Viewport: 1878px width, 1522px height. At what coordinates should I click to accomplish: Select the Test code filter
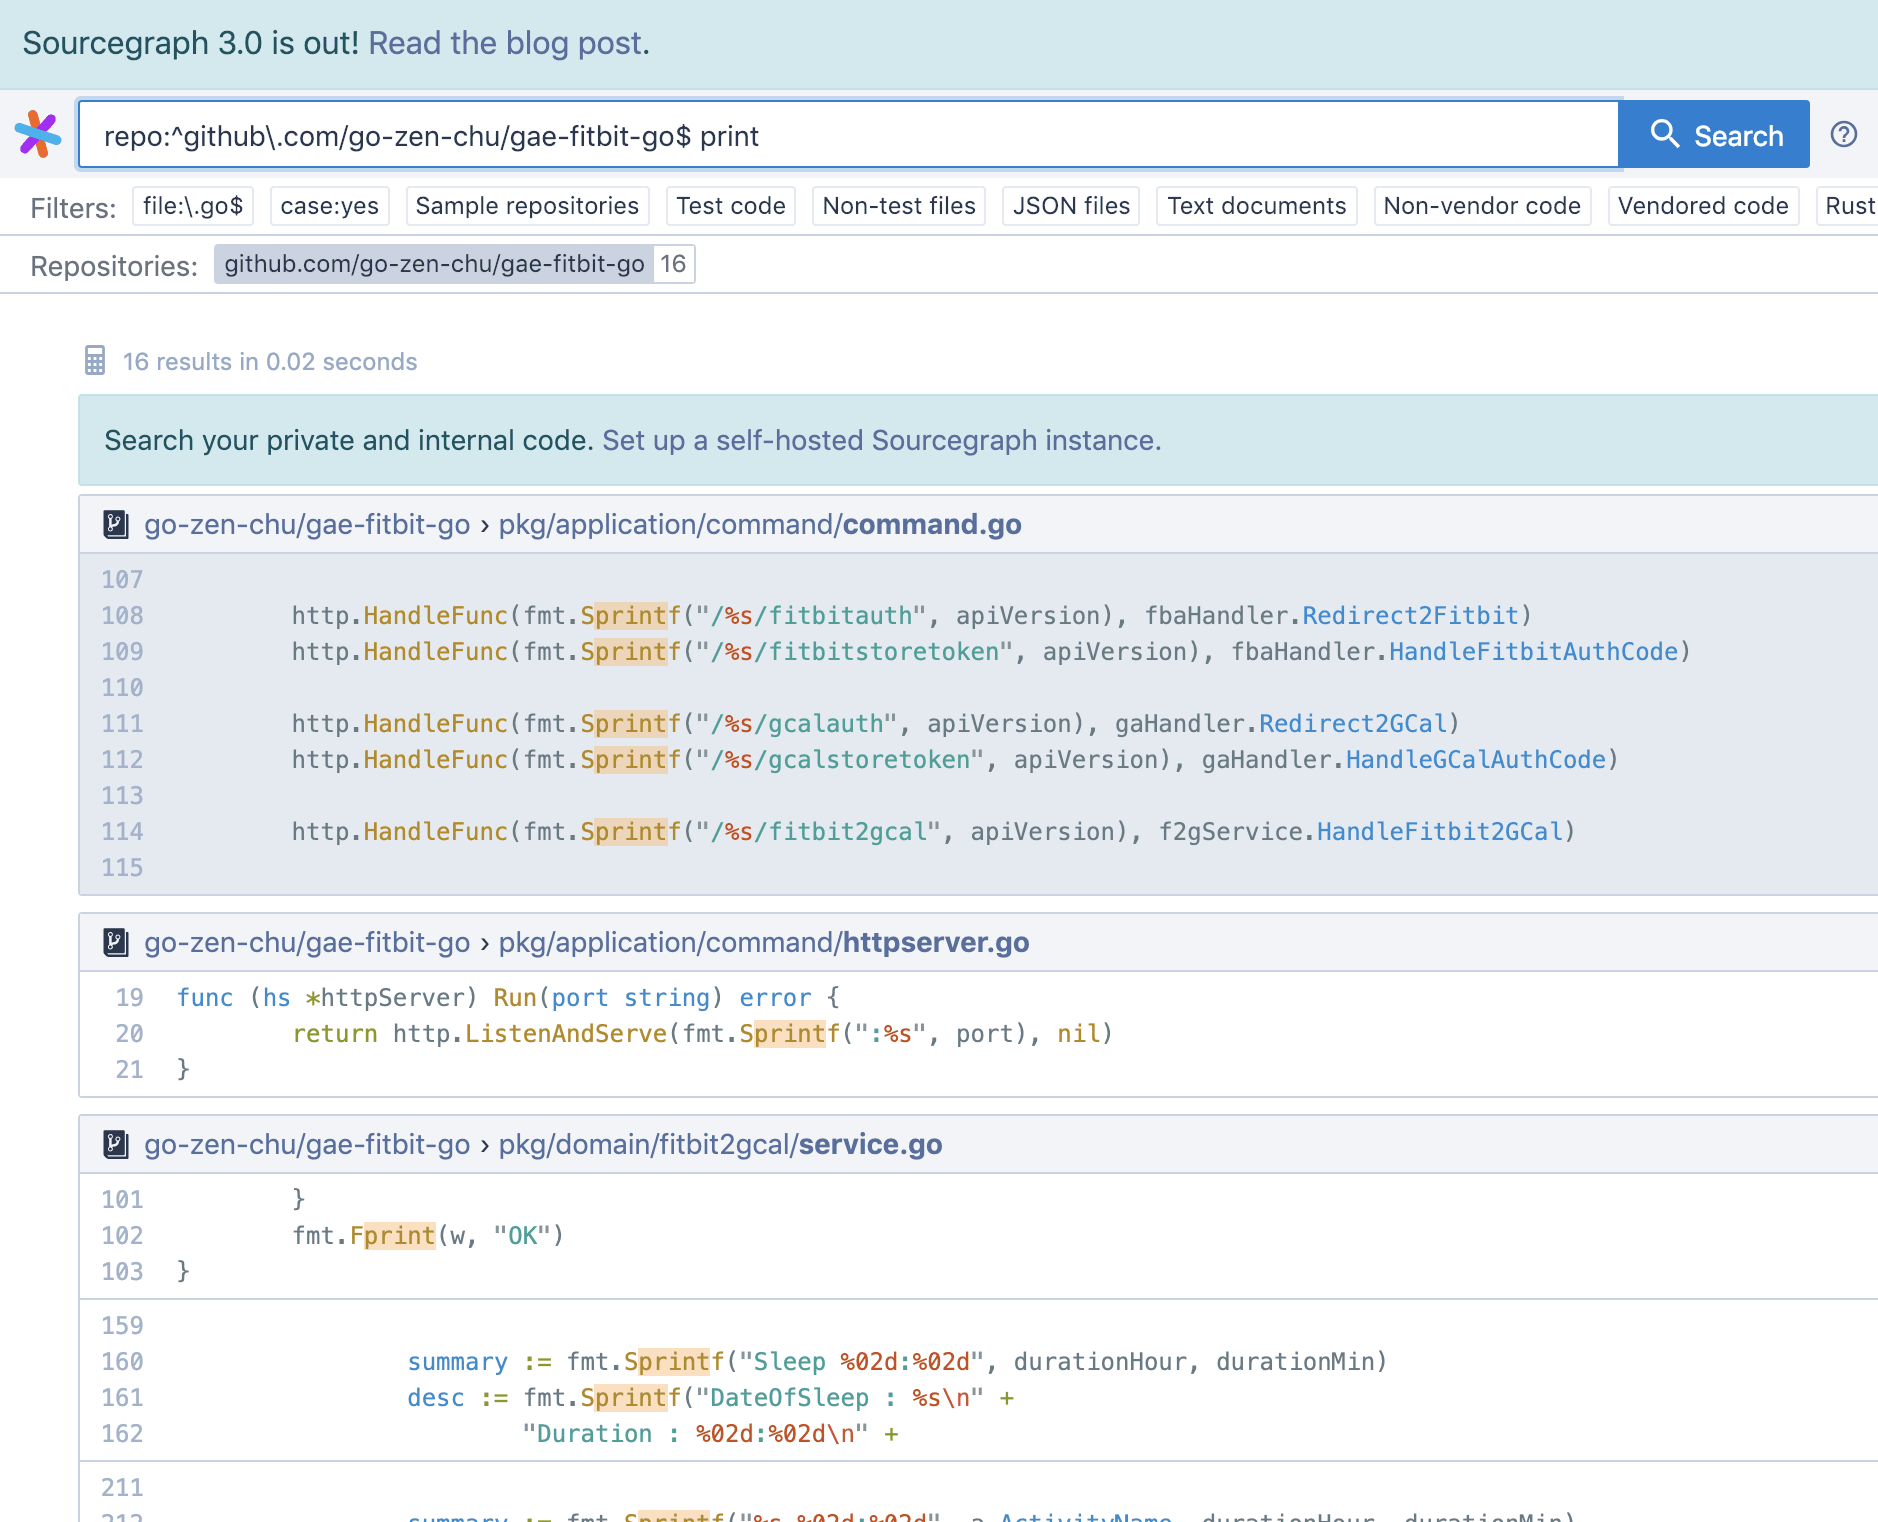tap(731, 206)
